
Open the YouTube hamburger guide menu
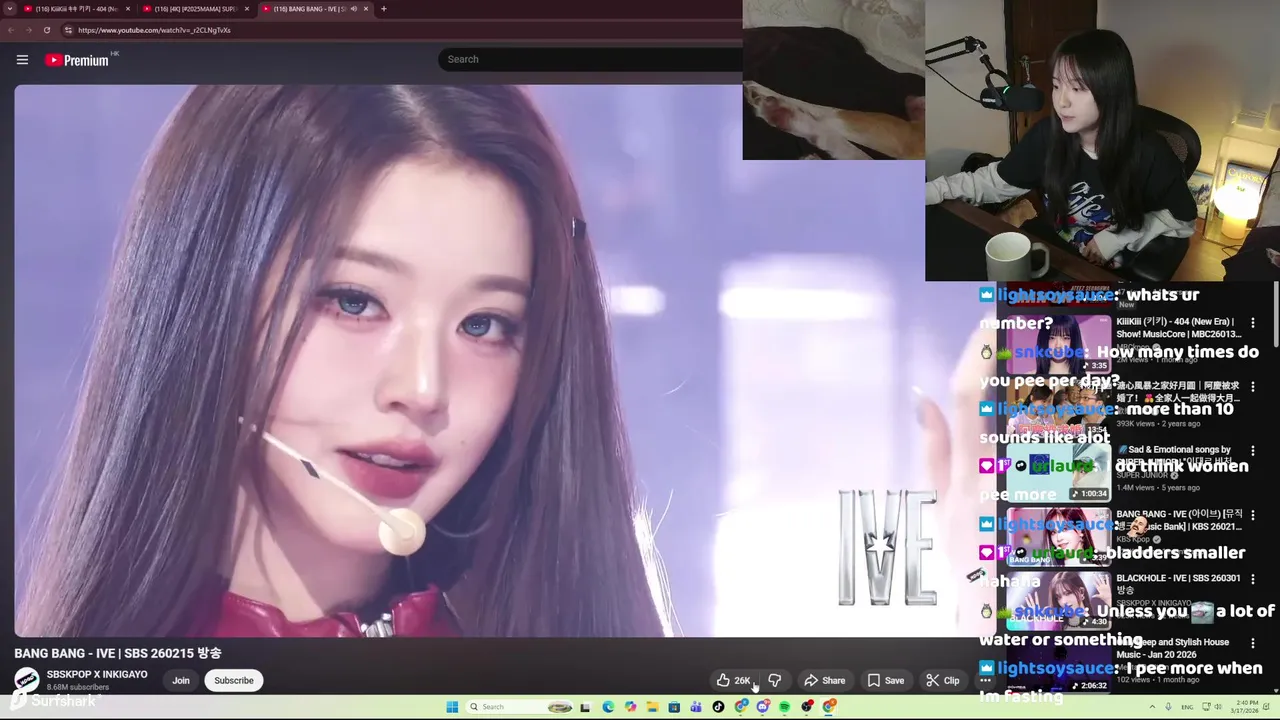coord(22,60)
